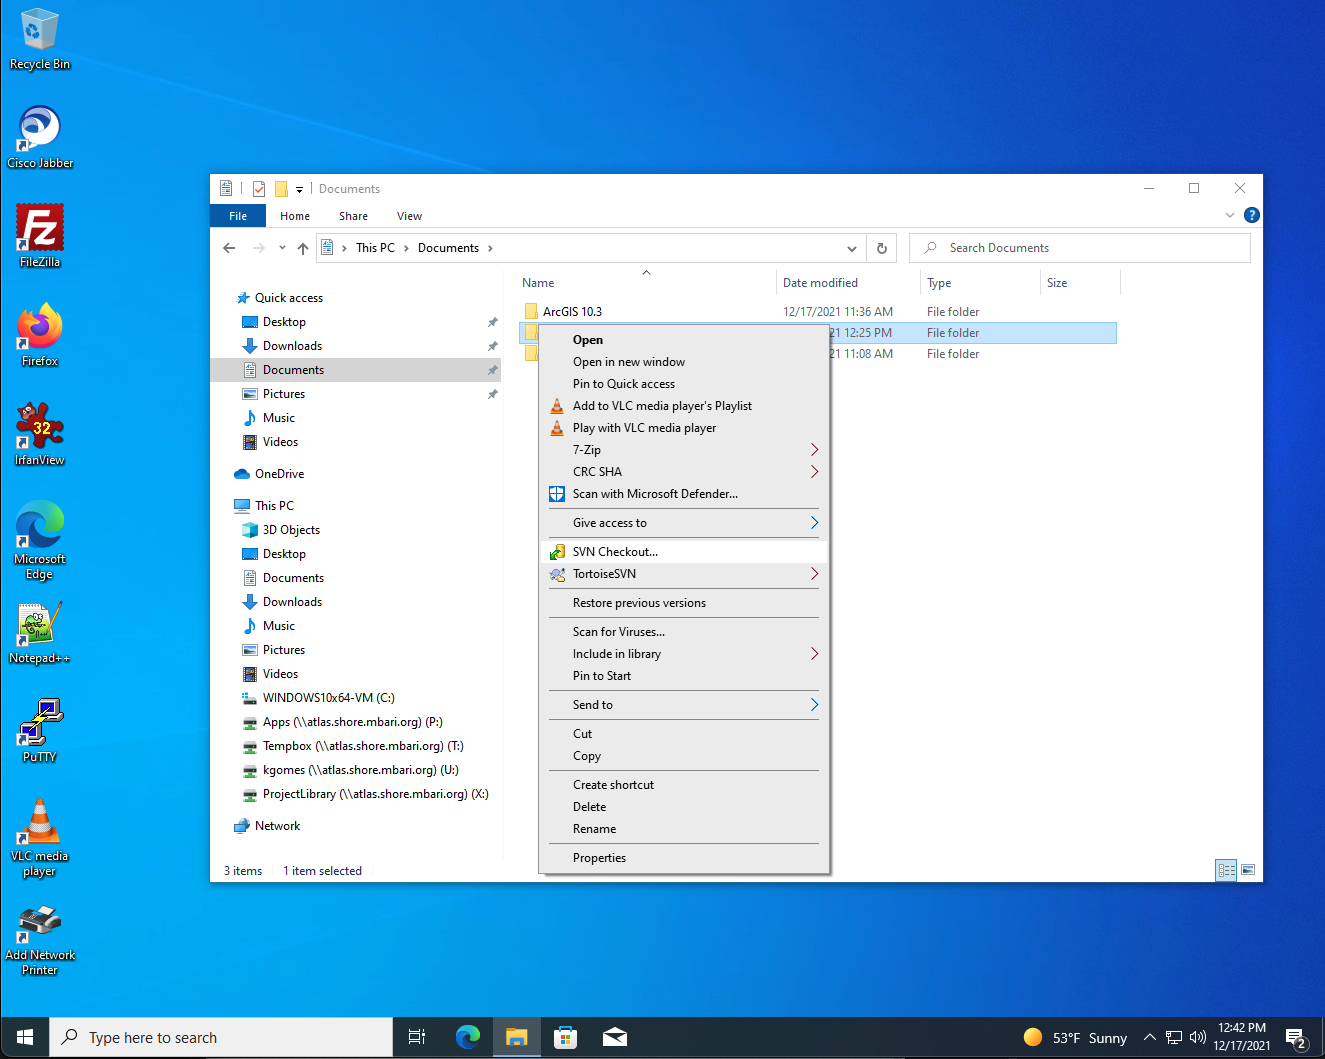Click the Cisco Jabber desktop icon
Viewport: 1325px width, 1059px height.
[40, 137]
